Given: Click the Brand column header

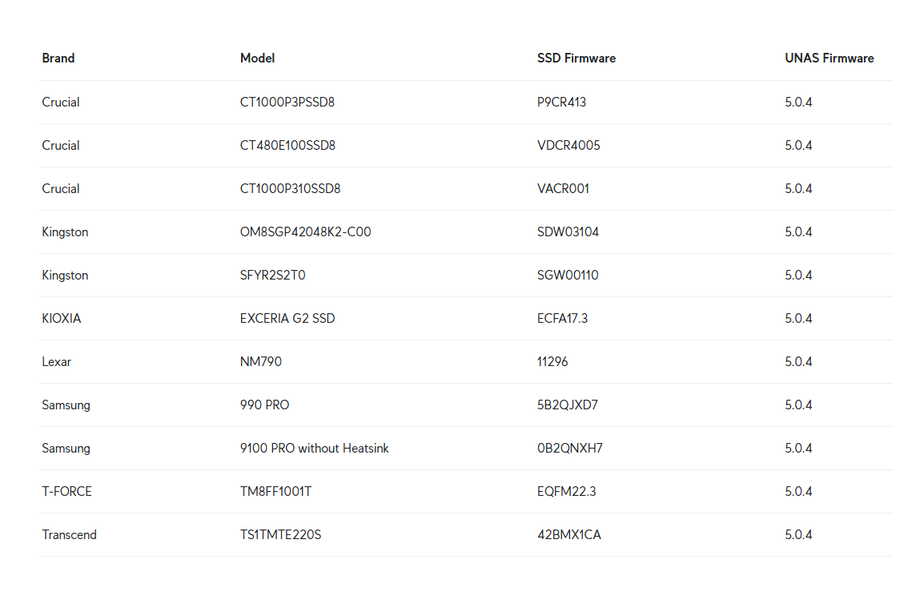Looking at the screenshot, I should coord(58,58).
